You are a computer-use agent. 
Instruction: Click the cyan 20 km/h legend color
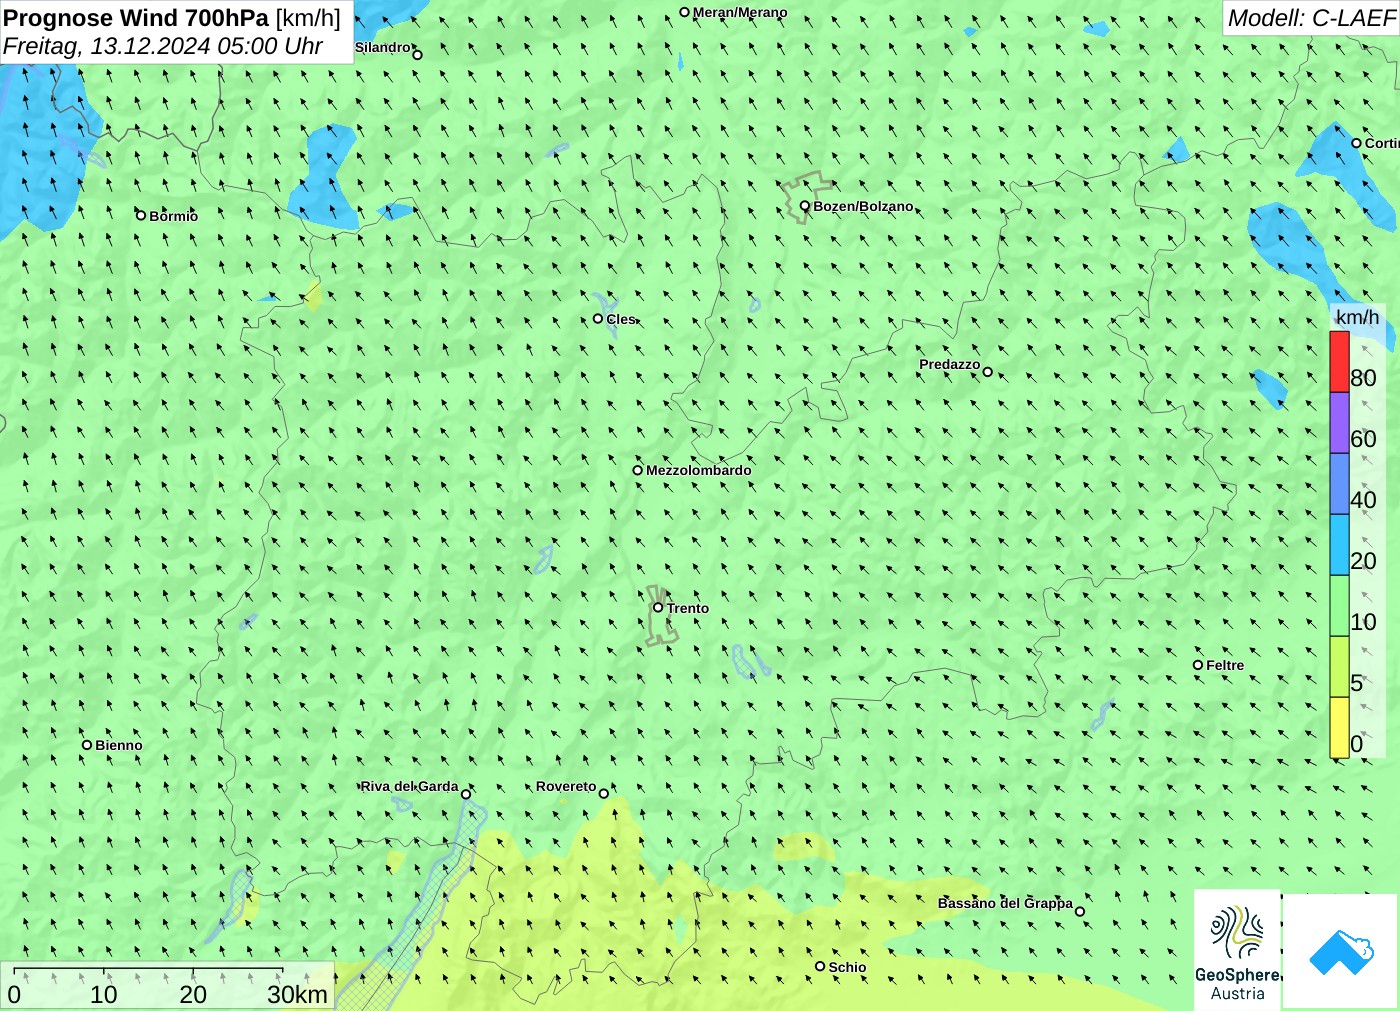(x=1339, y=544)
